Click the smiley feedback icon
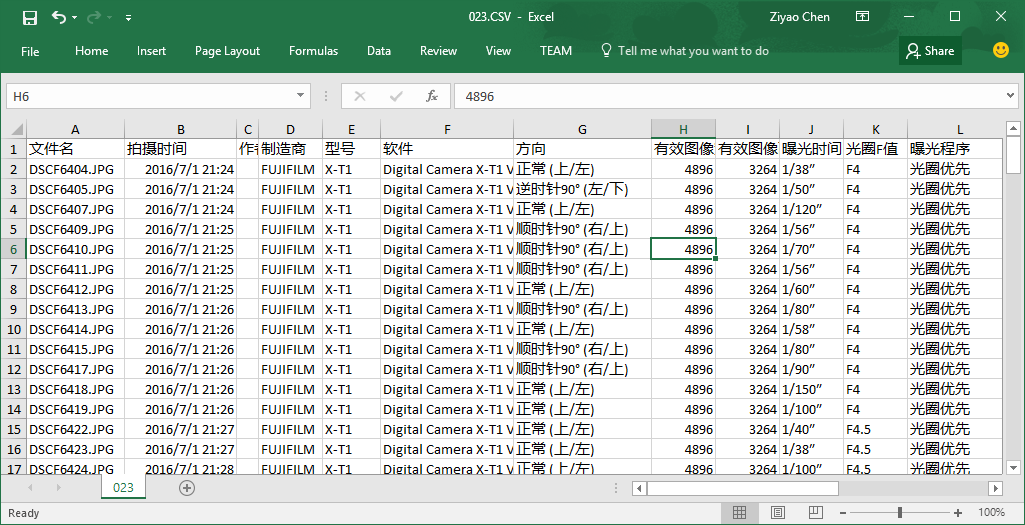The image size is (1025, 525). [x=1001, y=50]
